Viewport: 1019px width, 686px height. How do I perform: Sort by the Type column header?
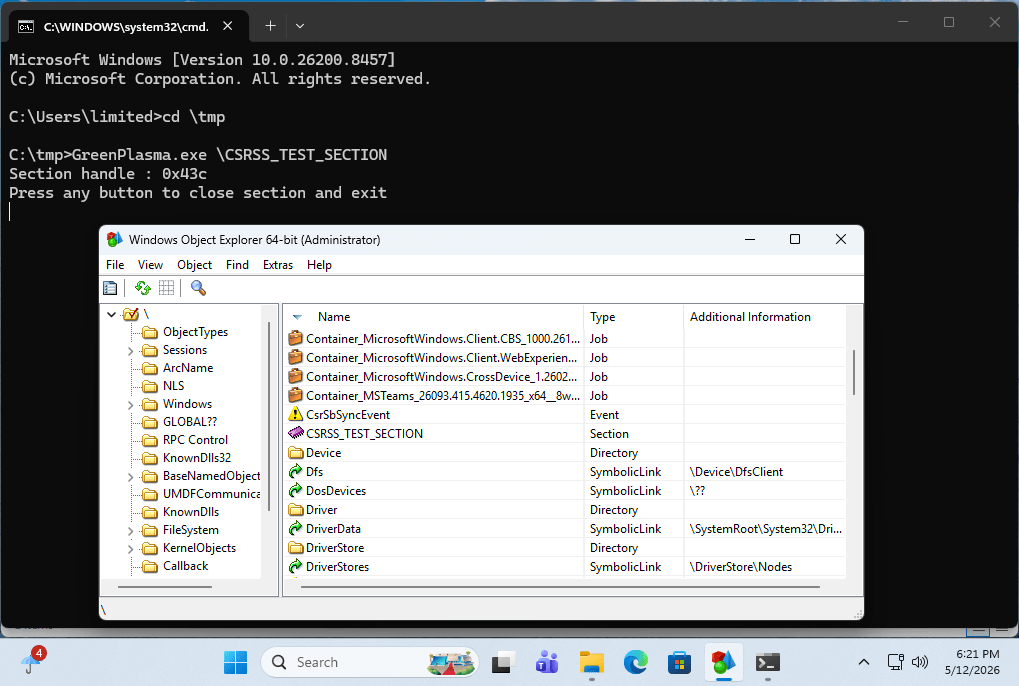point(634,317)
